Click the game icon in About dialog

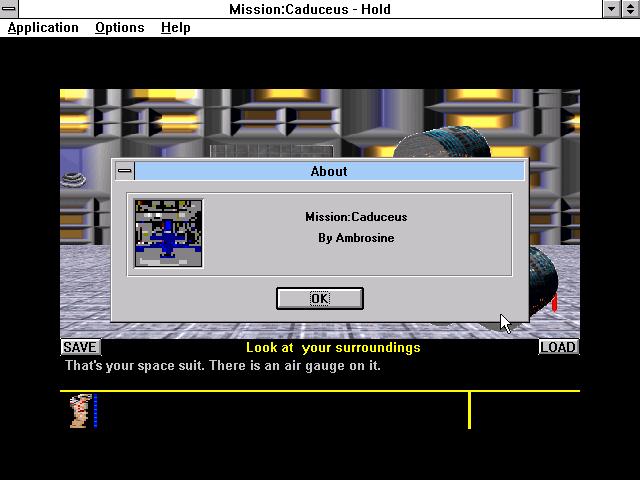168,233
